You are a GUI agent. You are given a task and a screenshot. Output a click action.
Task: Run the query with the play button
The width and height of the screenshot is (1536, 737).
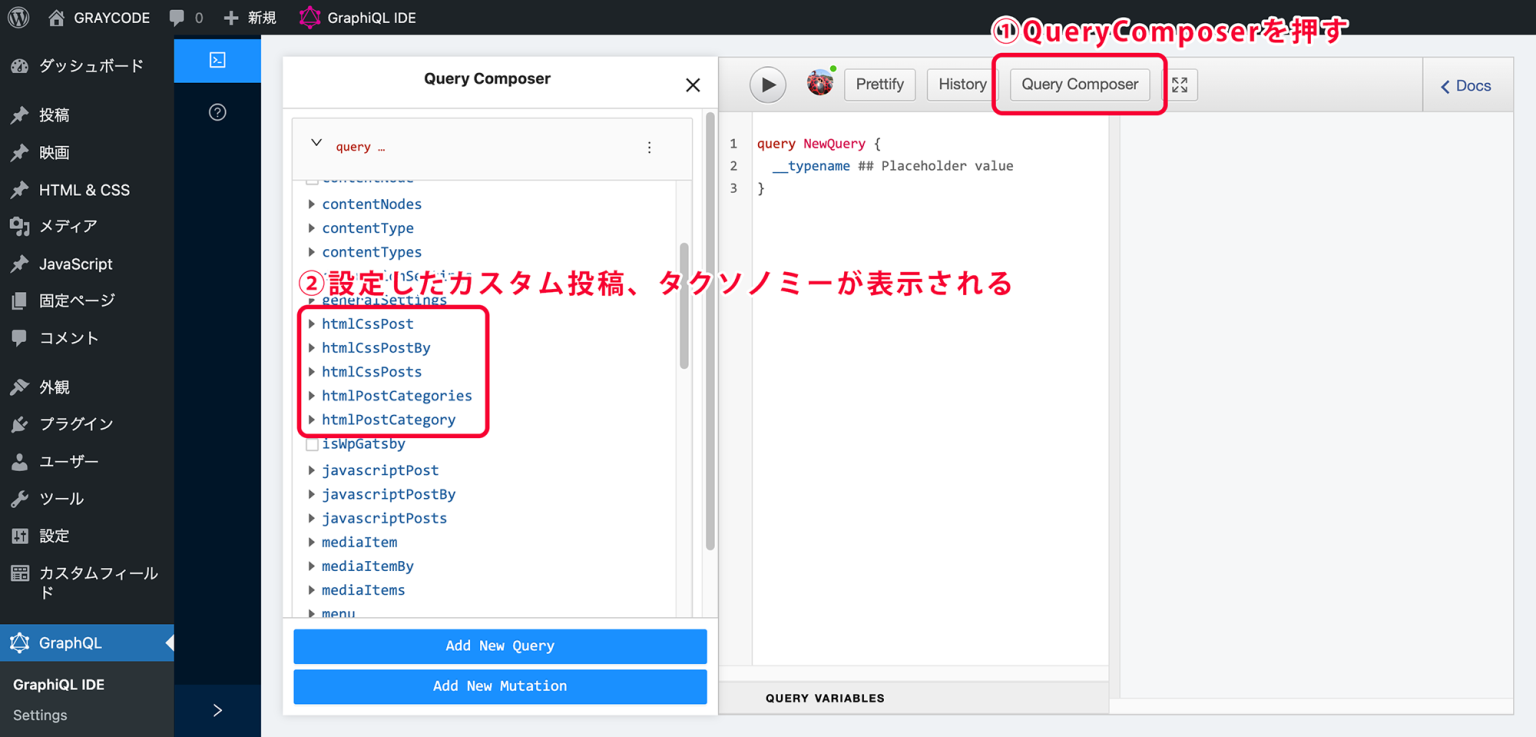point(768,84)
